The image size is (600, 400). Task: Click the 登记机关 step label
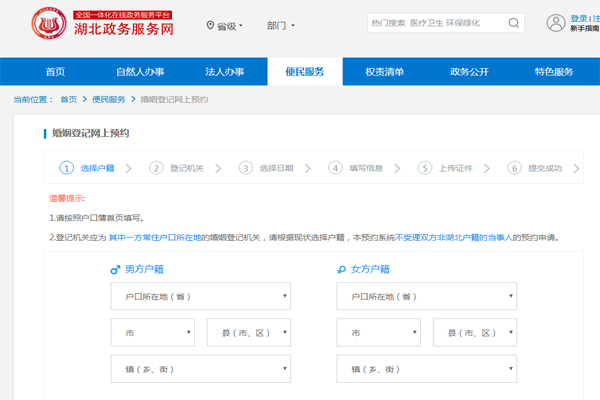click(187, 168)
